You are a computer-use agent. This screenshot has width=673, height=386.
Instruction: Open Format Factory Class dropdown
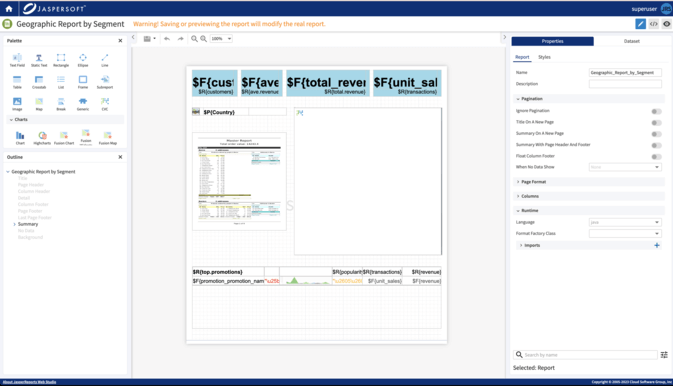click(625, 234)
